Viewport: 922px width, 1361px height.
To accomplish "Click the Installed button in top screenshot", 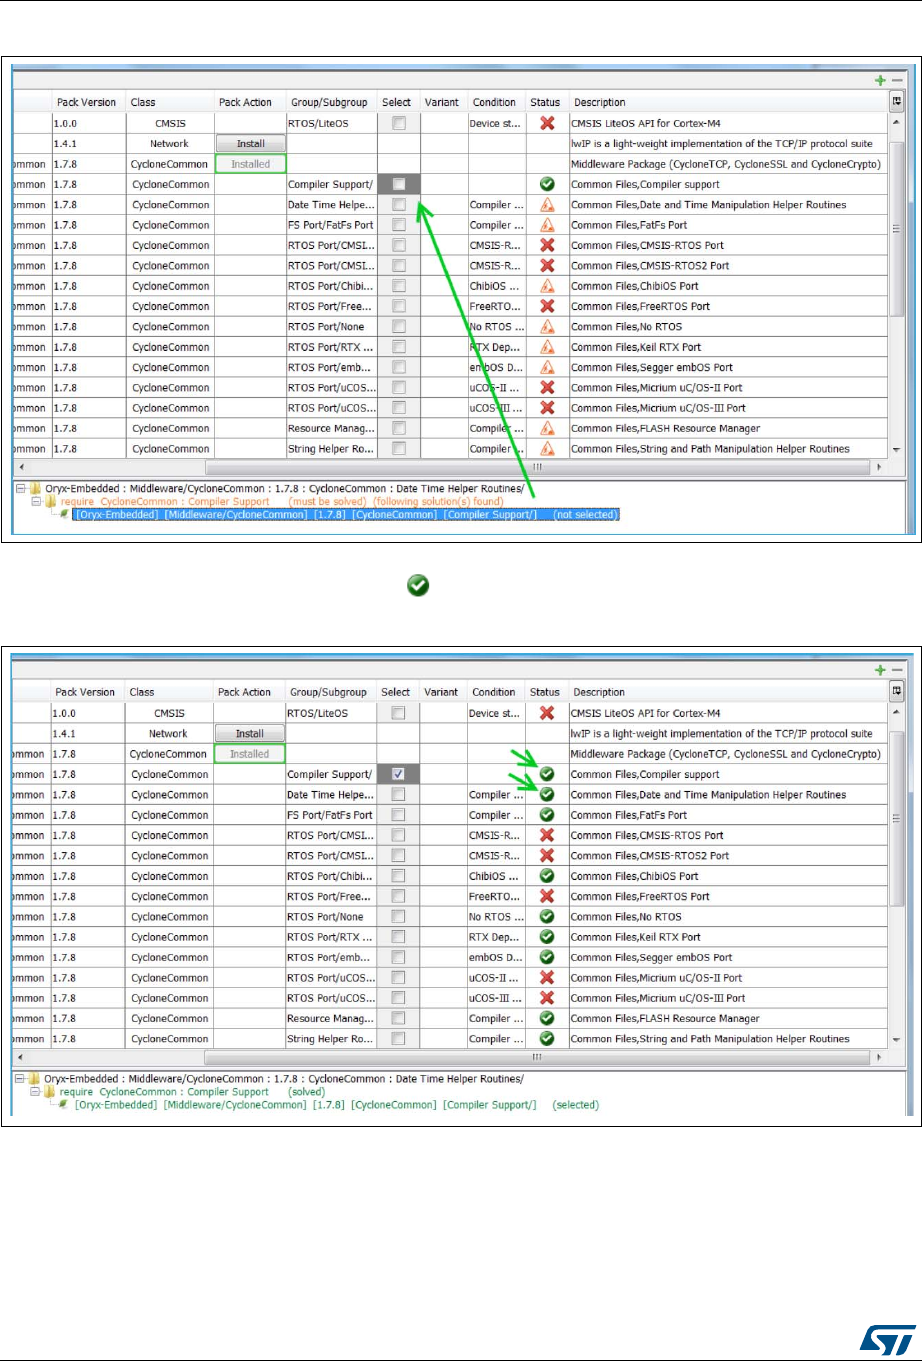I will coord(250,164).
